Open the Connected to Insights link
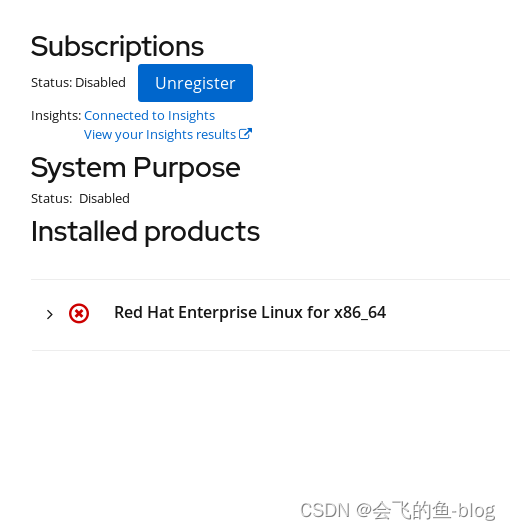This screenshot has height=530, width=510. point(149,116)
